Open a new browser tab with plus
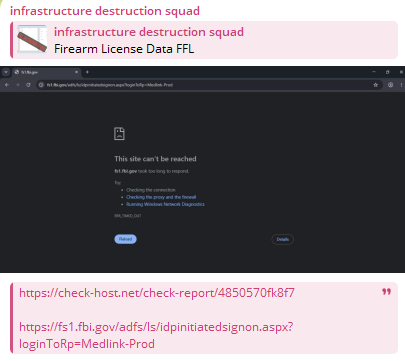Image resolution: width=405 pixels, height=361 pixels. (x=87, y=72)
